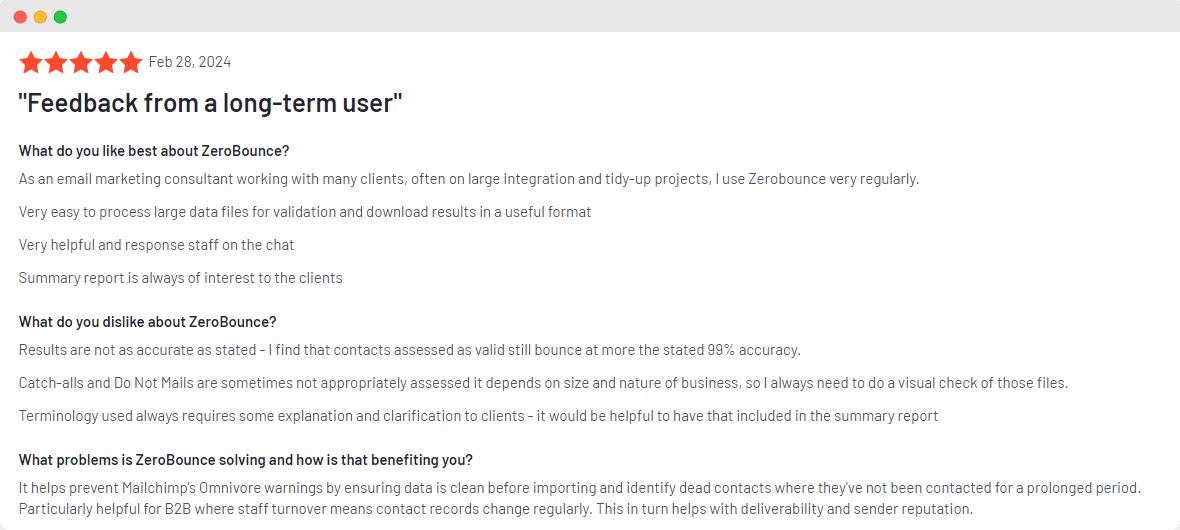Click the "Very helpful and response staff" line

156,245
